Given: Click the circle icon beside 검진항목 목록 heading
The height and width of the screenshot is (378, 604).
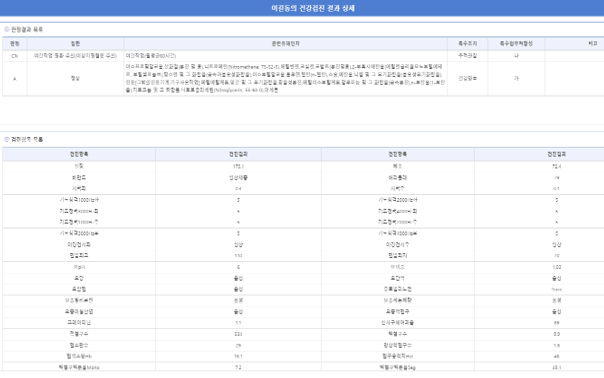Looking at the screenshot, I should (x=7, y=139).
